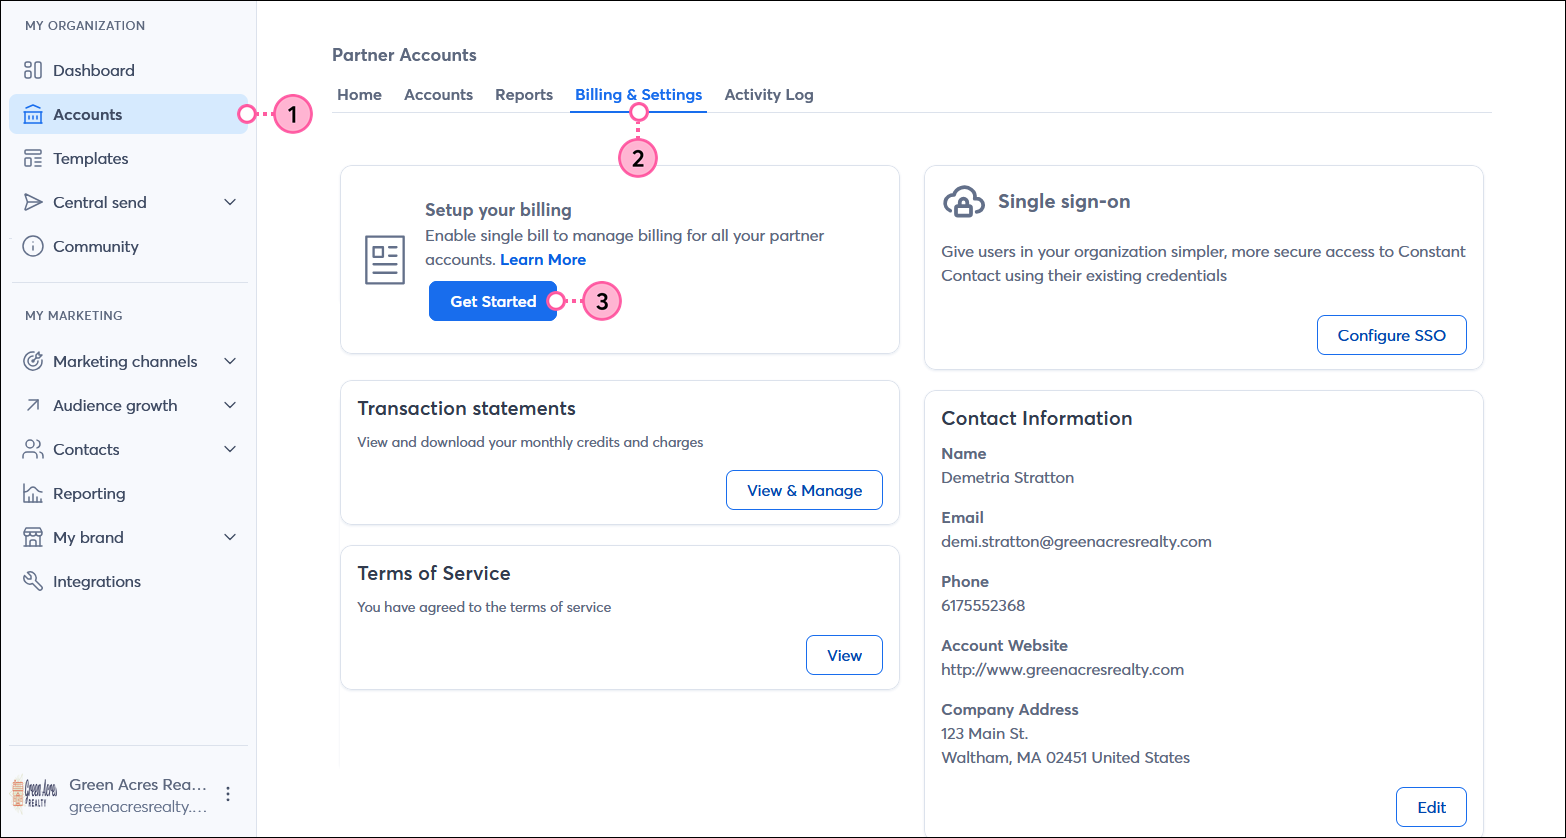1566x838 pixels.
Task: Click the Green Acres Rea... account name
Action: click(x=138, y=784)
